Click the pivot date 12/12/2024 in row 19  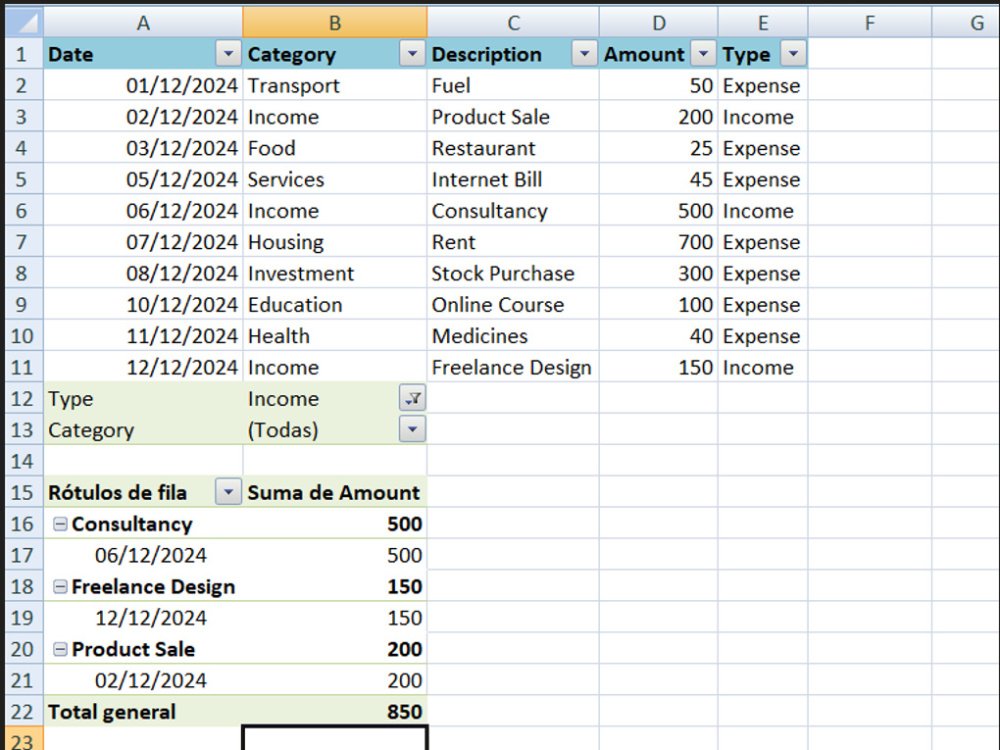tap(143, 618)
